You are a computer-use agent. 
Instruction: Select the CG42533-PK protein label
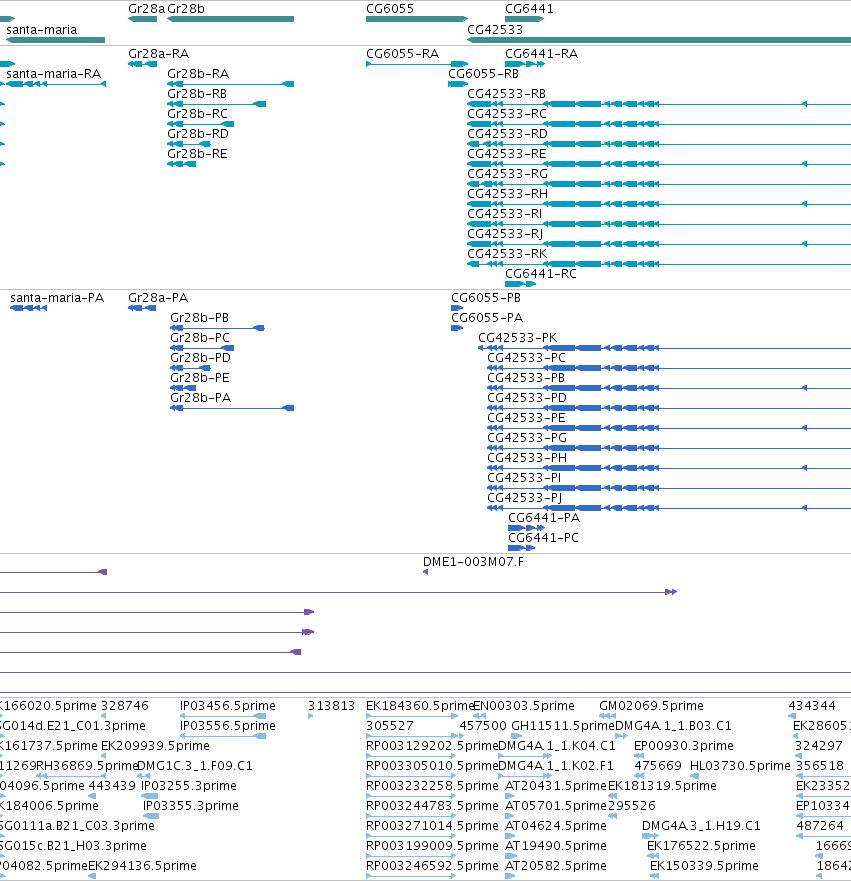(x=517, y=338)
